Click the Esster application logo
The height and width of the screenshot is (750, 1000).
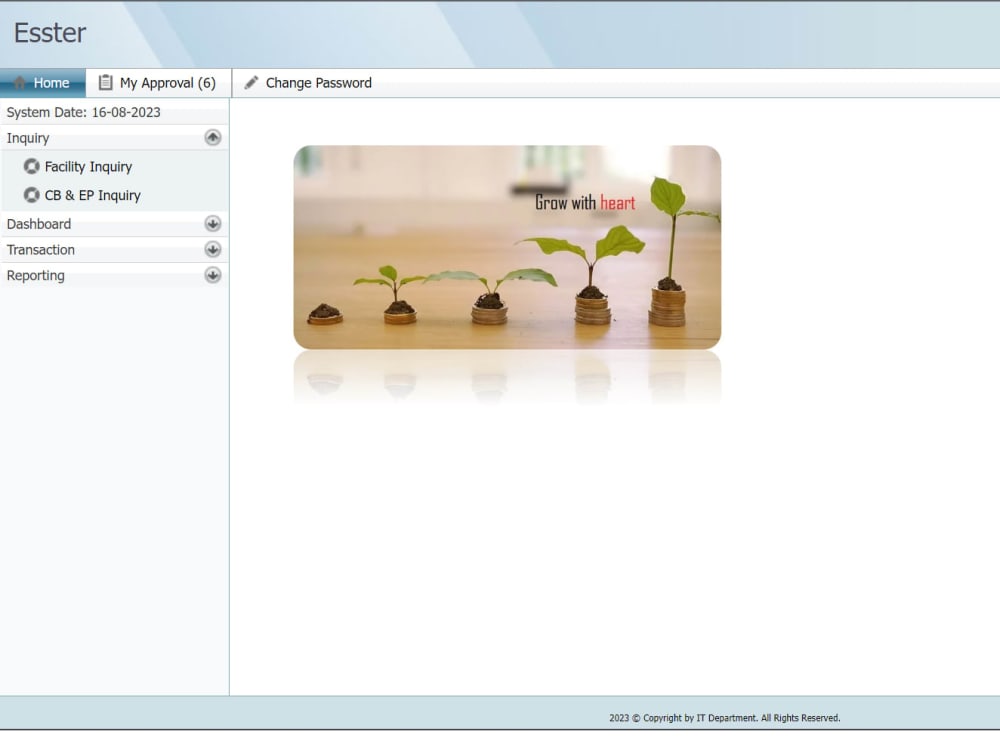(49, 33)
